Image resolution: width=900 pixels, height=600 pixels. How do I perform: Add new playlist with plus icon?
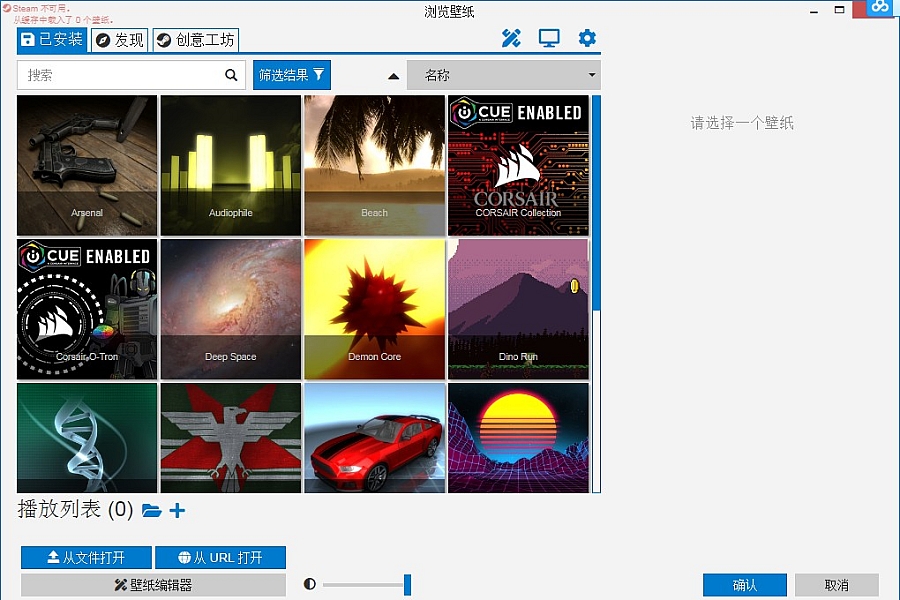177,510
